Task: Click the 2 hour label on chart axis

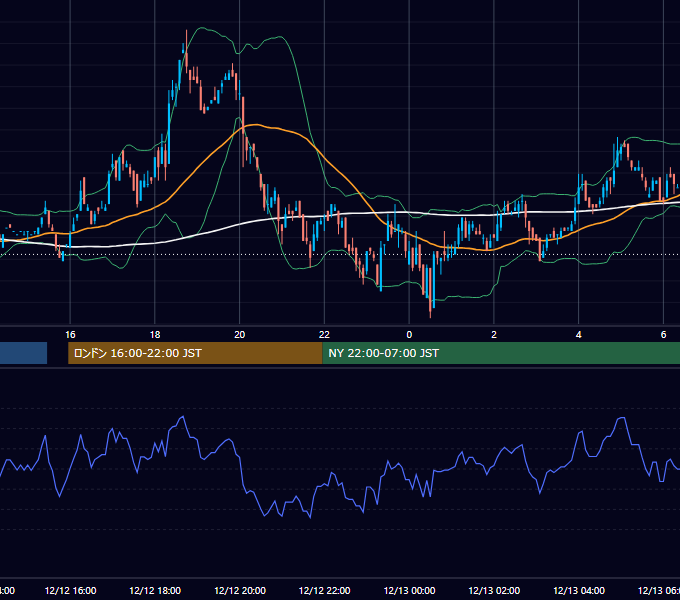Action: [494, 335]
